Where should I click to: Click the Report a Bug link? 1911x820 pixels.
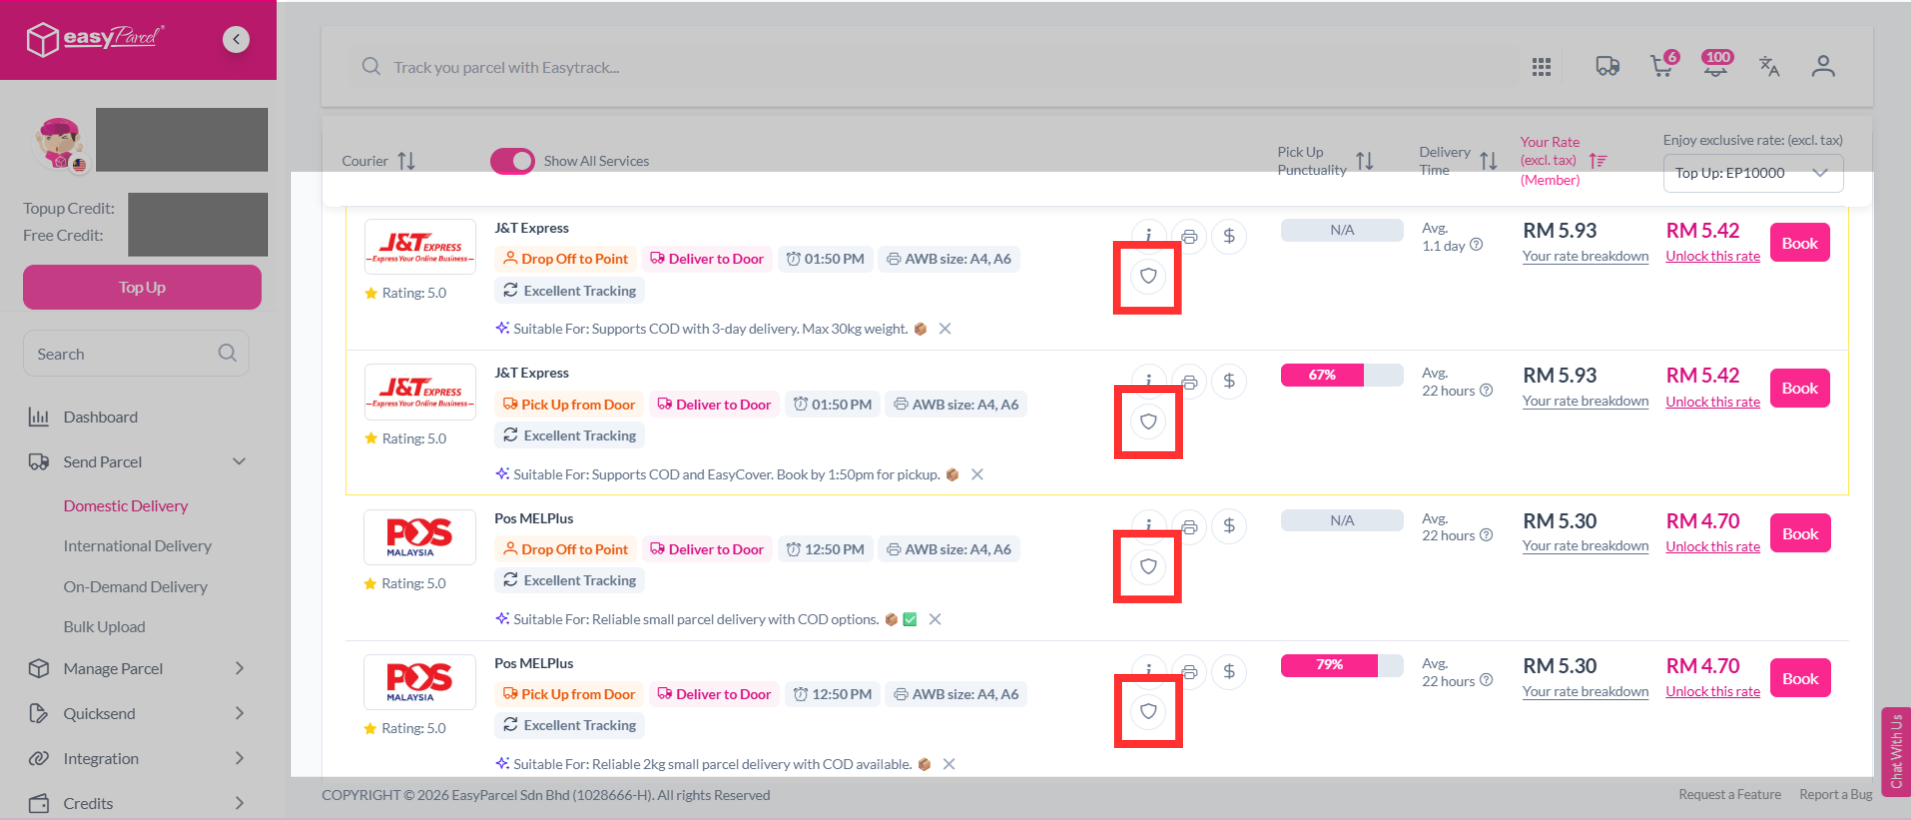tap(1835, 795)
